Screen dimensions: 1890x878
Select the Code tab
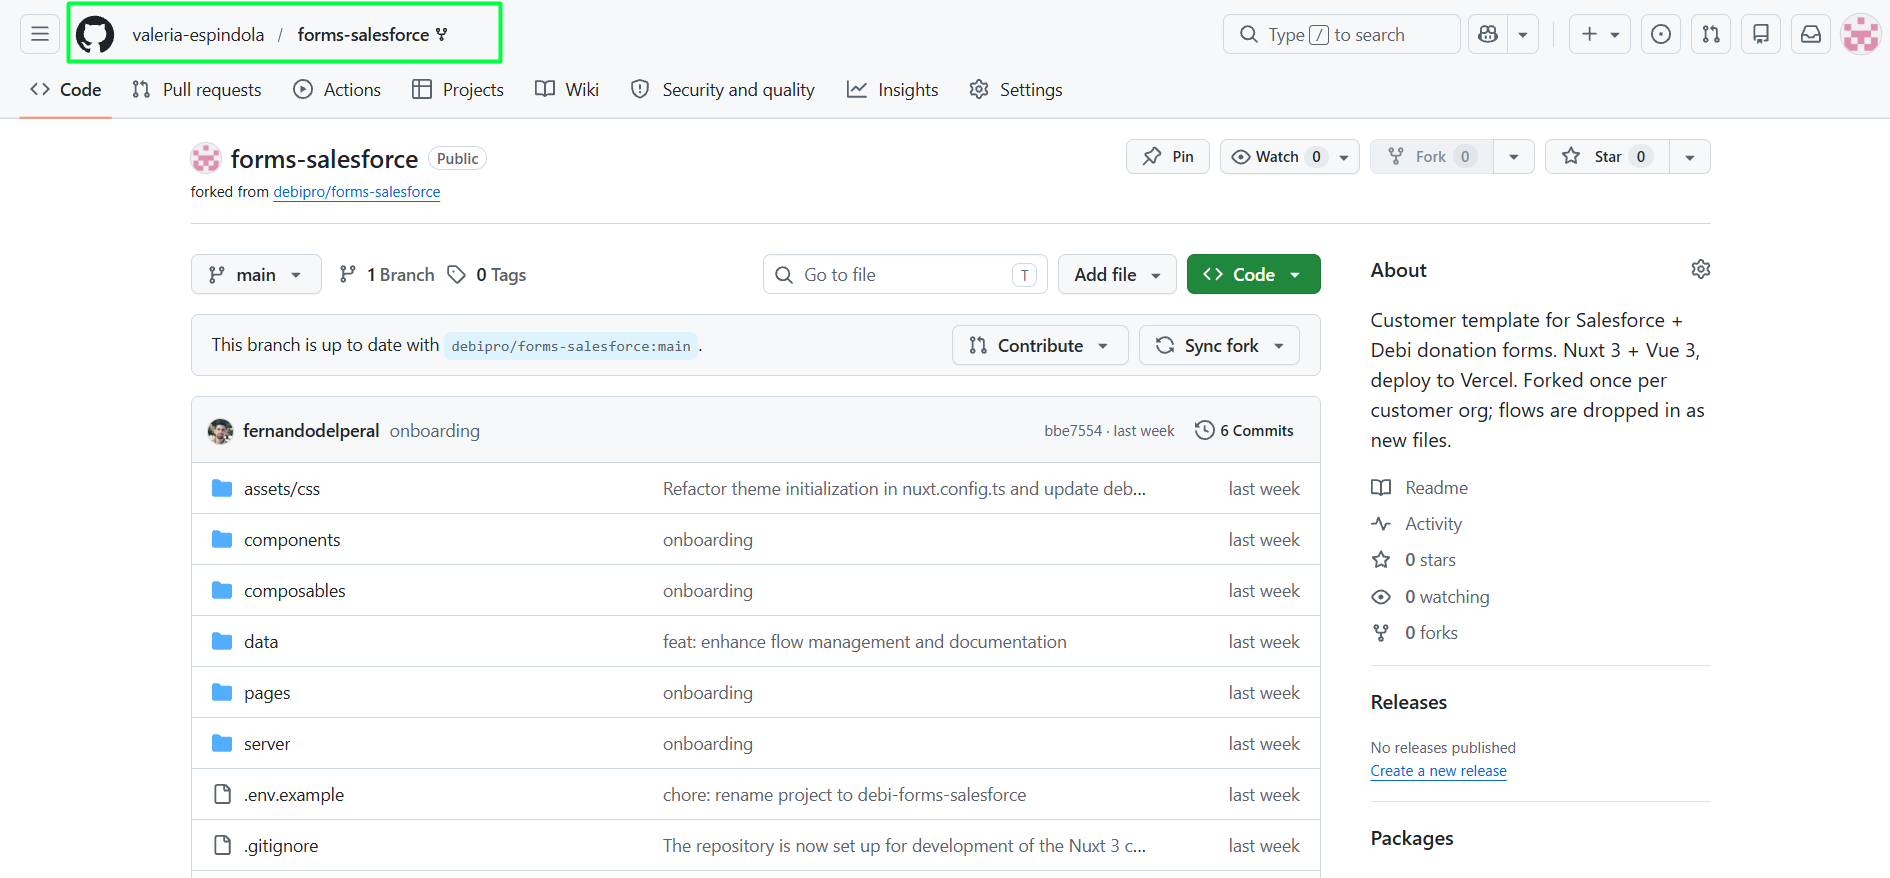click(66, 90)
